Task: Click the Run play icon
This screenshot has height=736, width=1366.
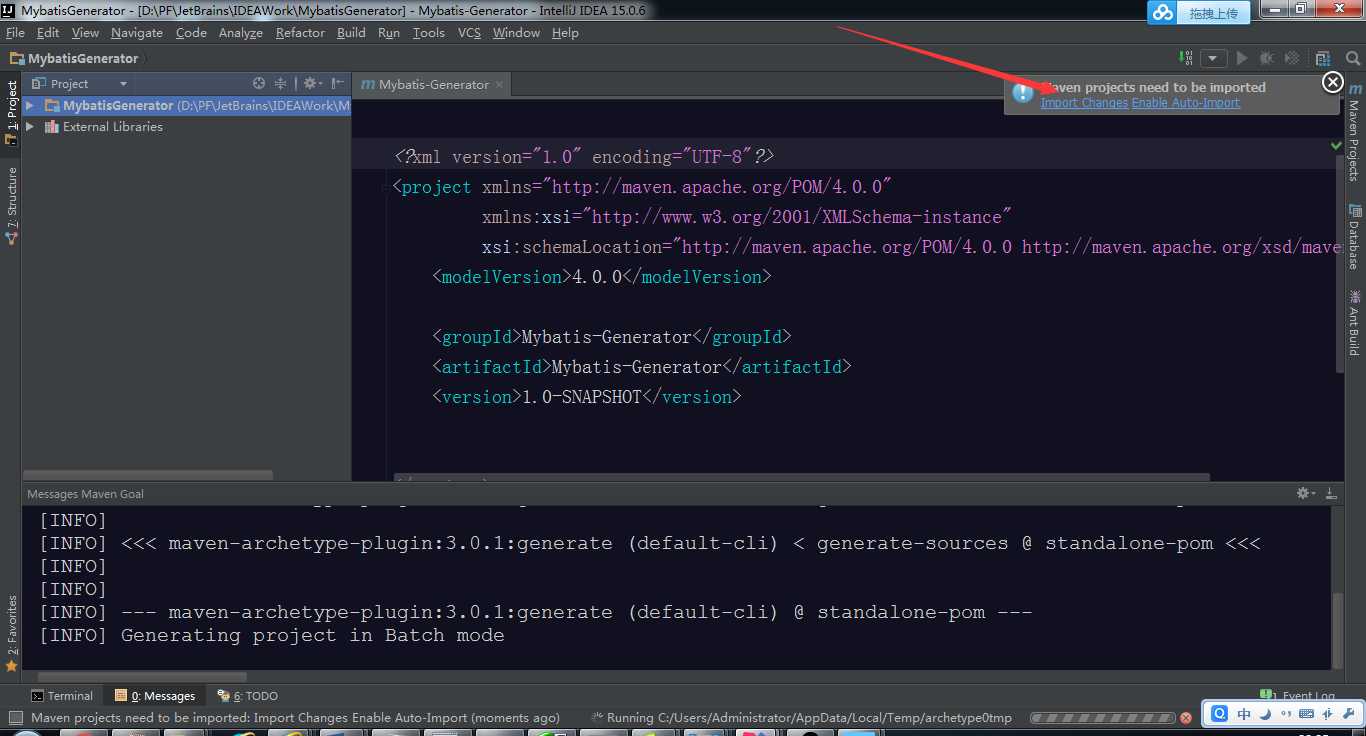Action: pyautogui.click(x=1242, y=59)
